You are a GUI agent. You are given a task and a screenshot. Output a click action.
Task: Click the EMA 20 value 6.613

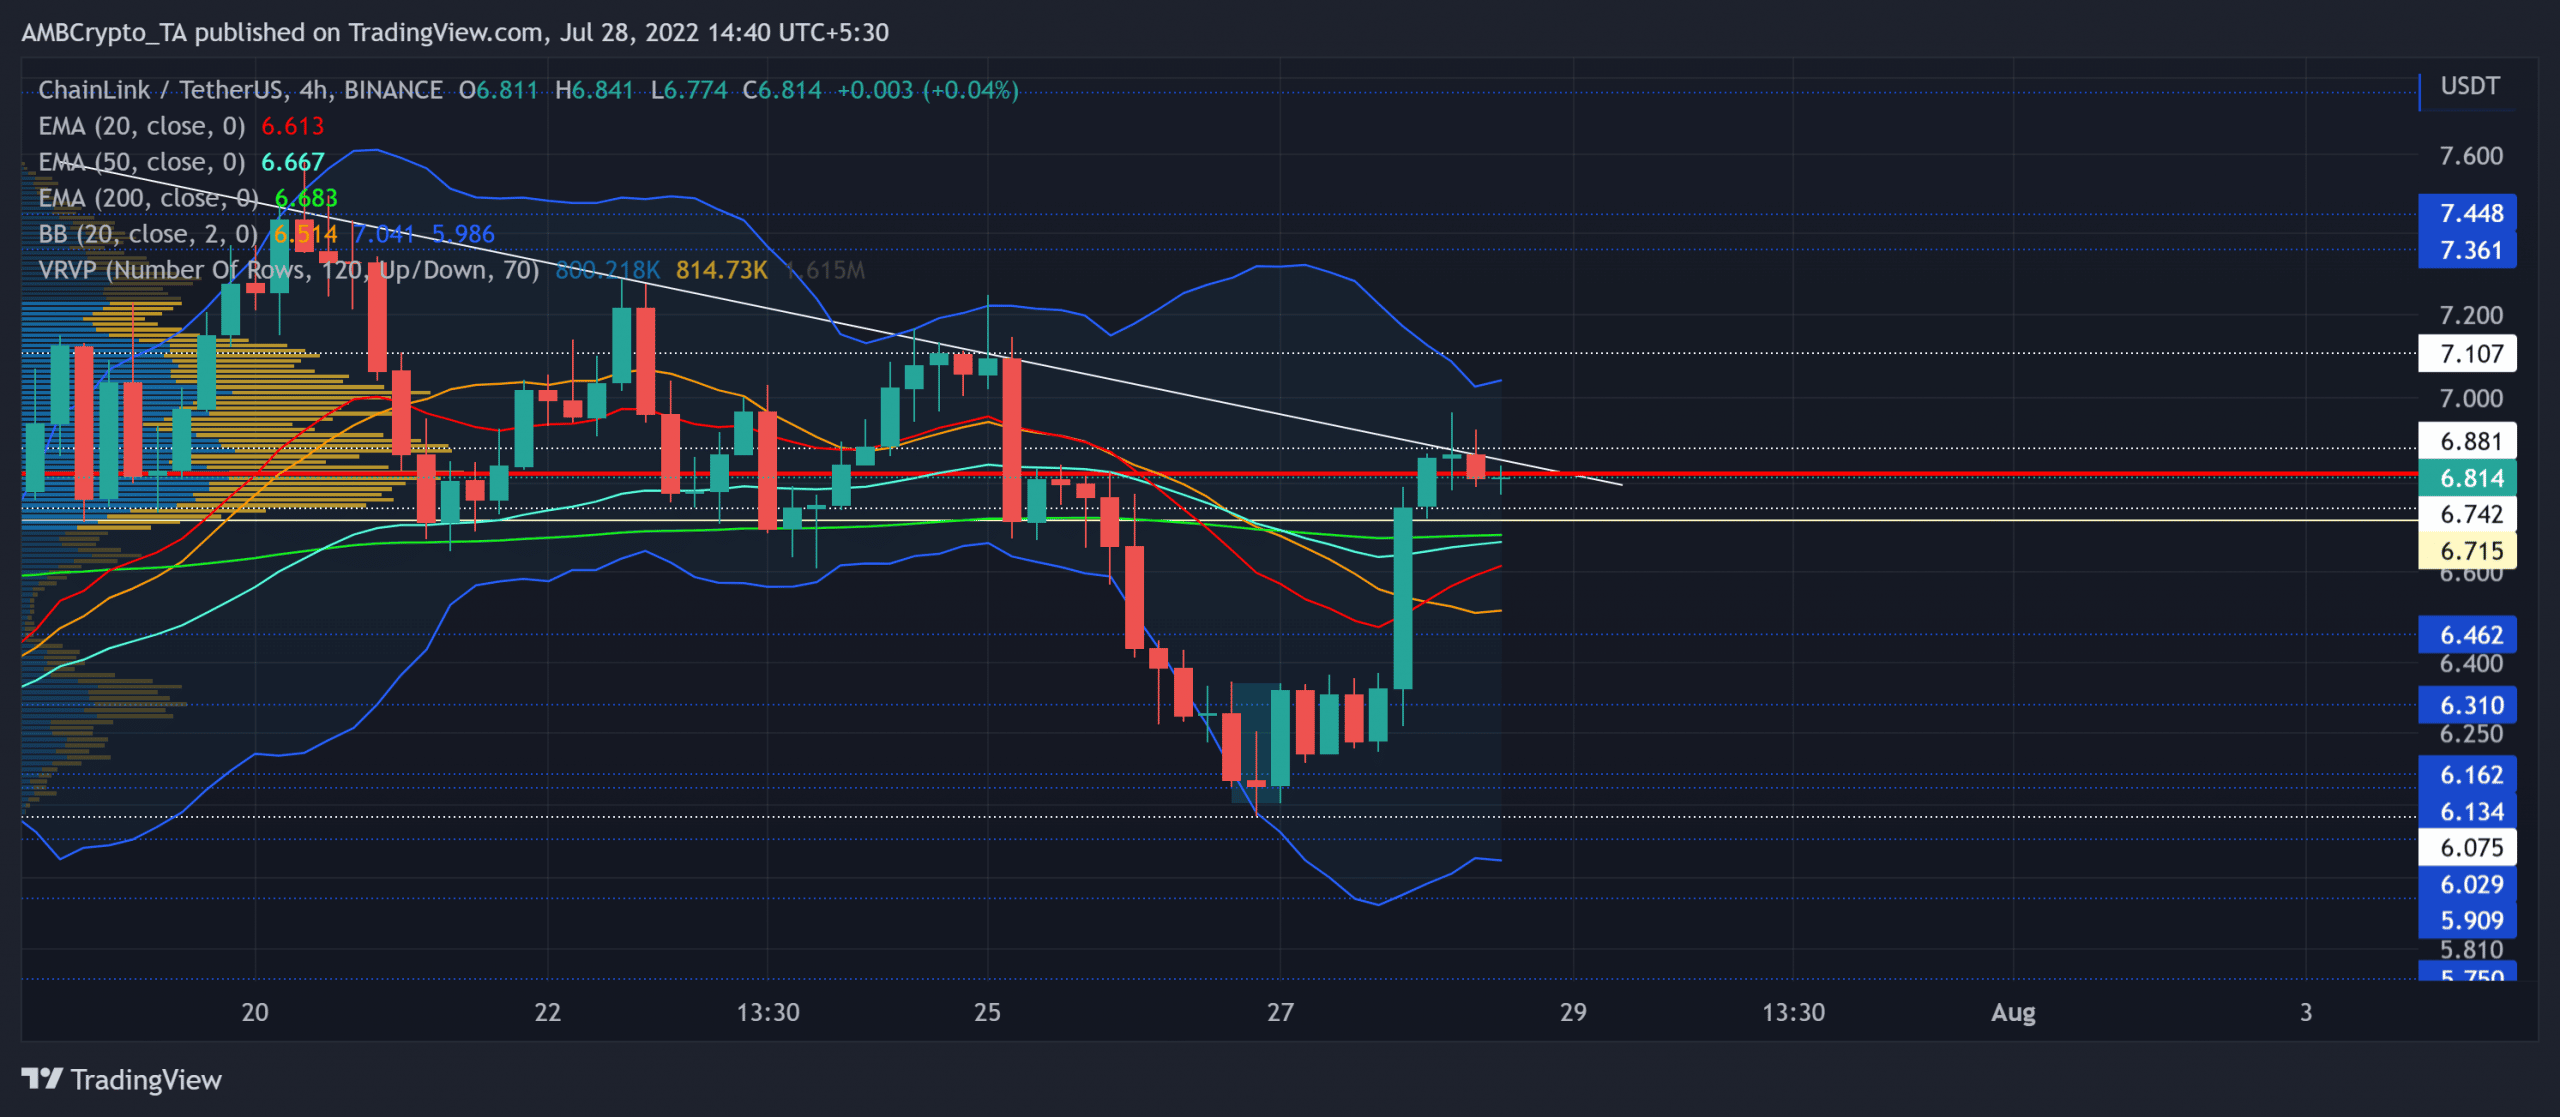(x=293, y=126)
